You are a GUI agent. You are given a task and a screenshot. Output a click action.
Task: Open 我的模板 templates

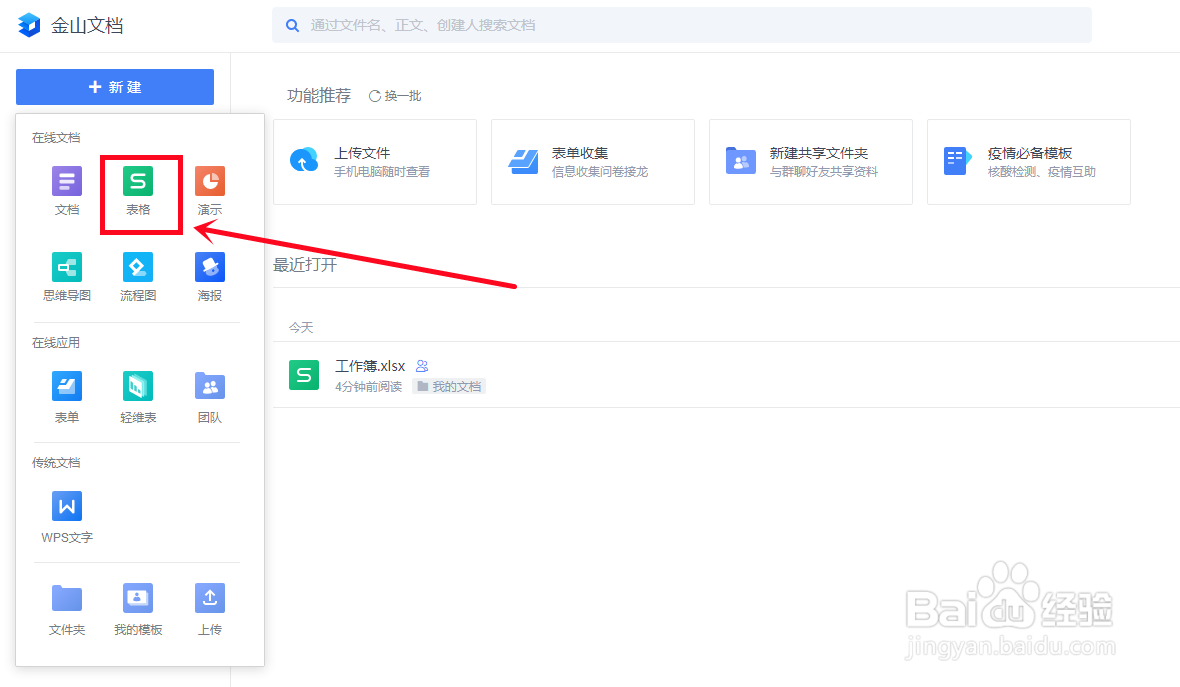[x=138, y=609]
